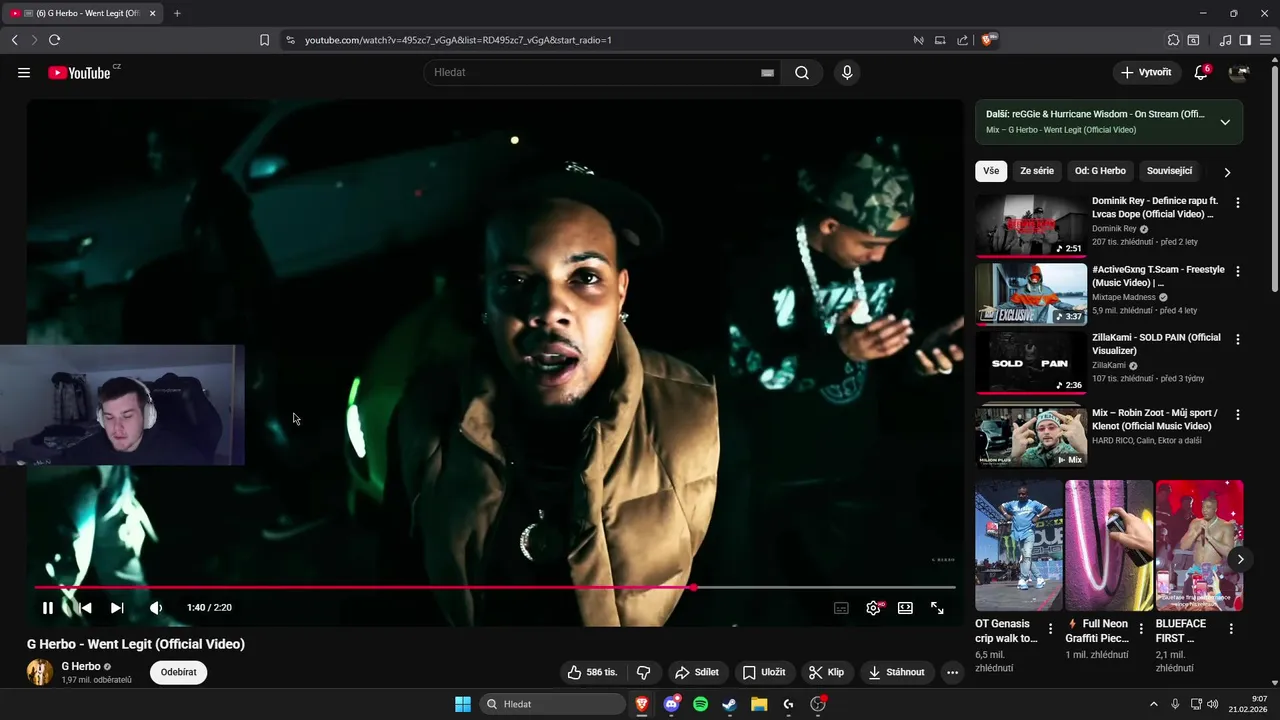Toggle theater mode

click(905, 607)
